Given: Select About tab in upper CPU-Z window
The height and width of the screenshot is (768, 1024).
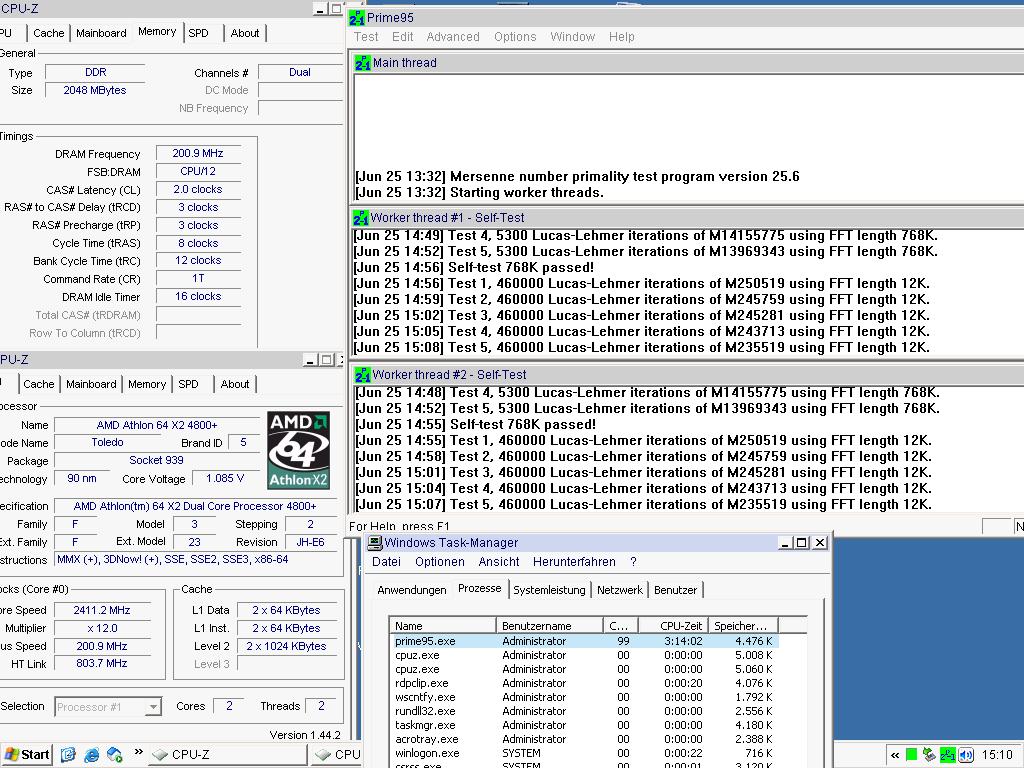Looking at the screenshot, I should (x=245, y=33).
